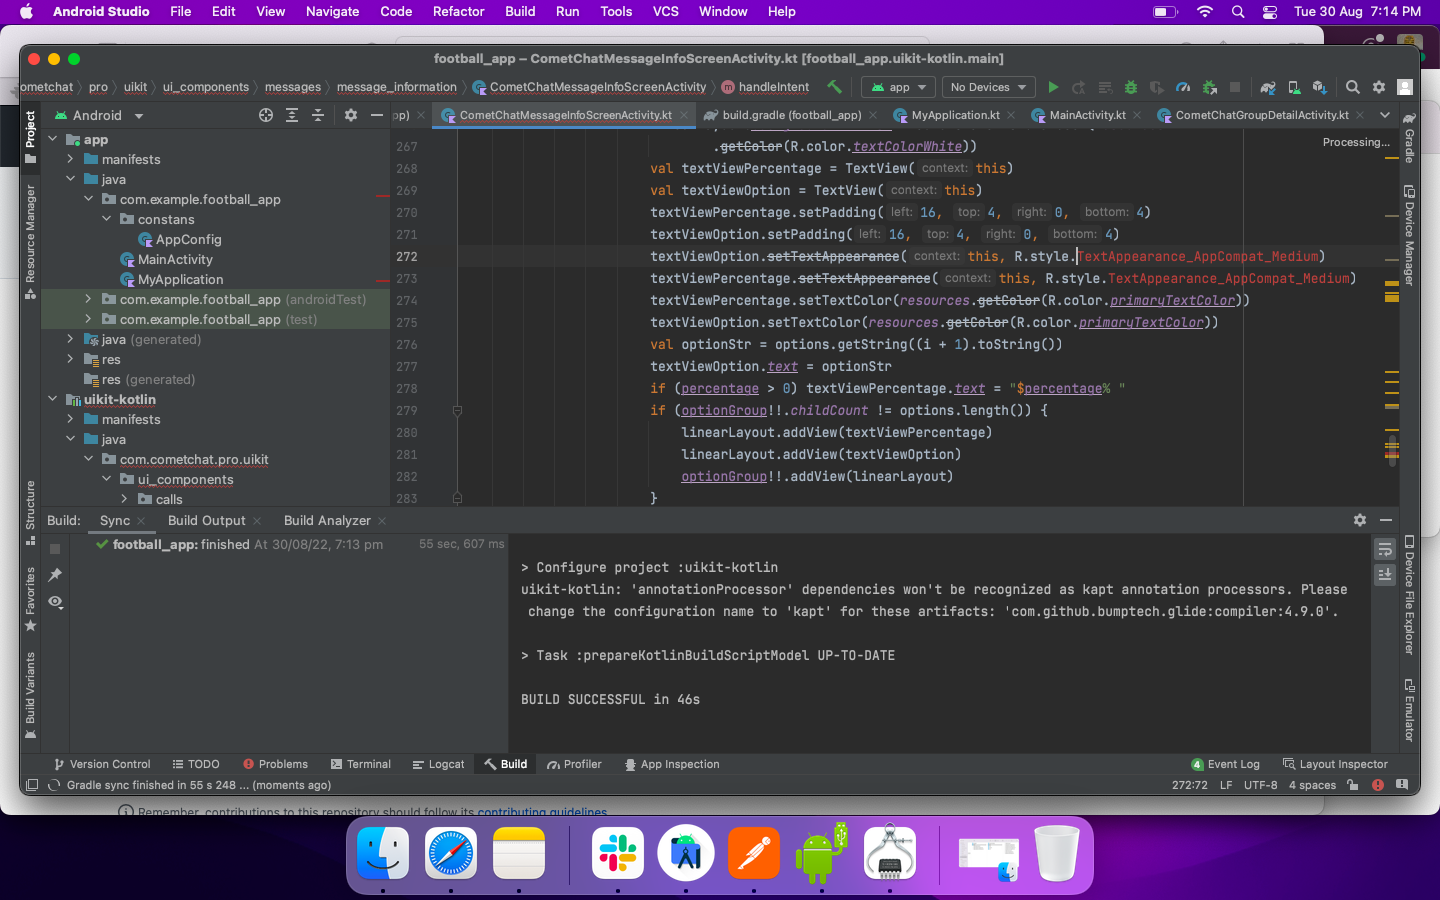Select target location with the crosshair icon

click(x=266, y=116)
